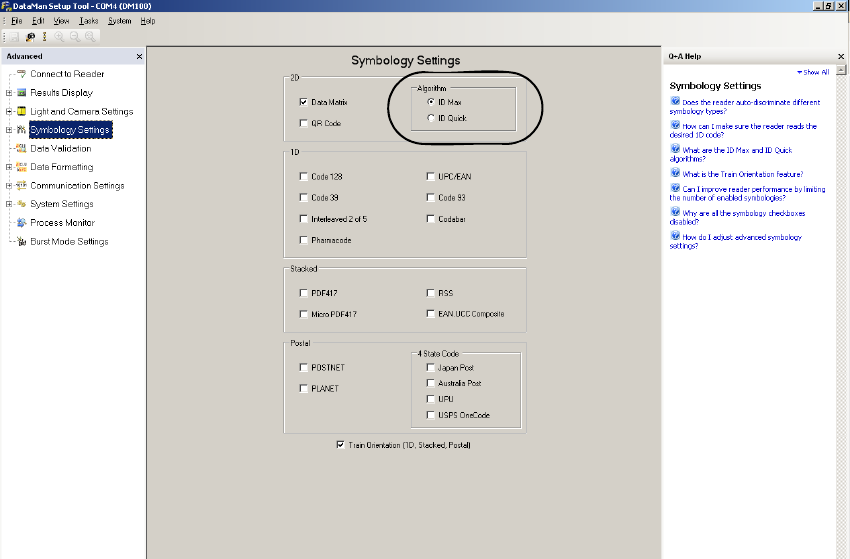Viewport: 850px width, 559px height.
Task: Open help link about auto-discriminating symbology types
Action: coord(745,106)
